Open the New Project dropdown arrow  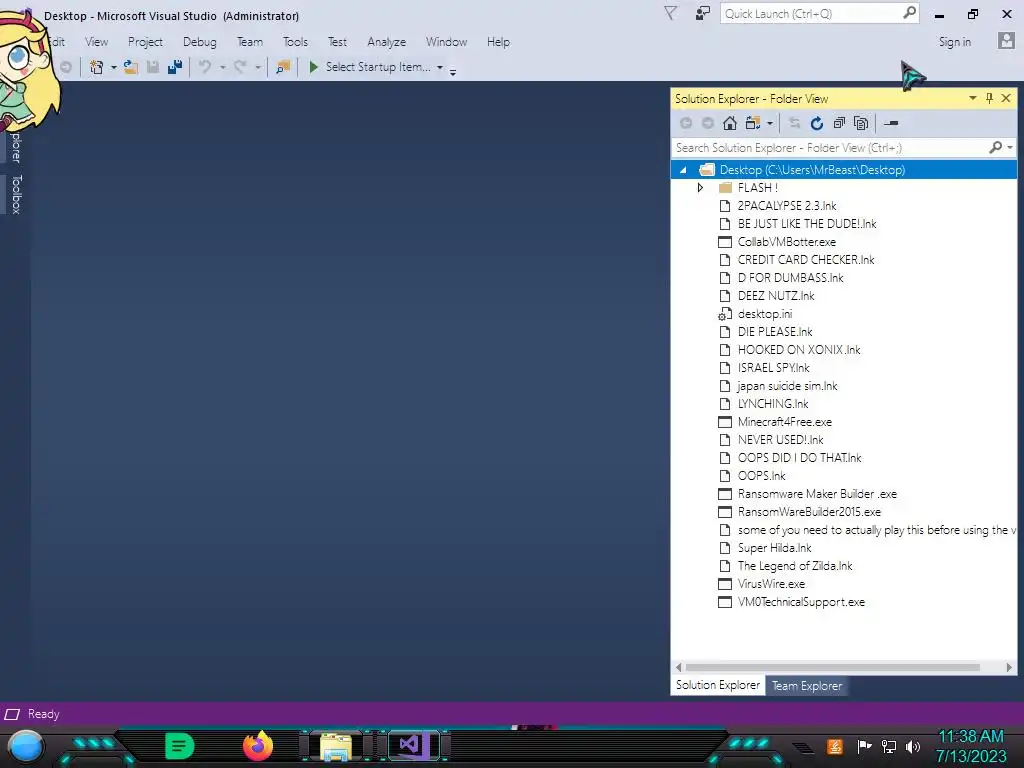pos(114,67)
